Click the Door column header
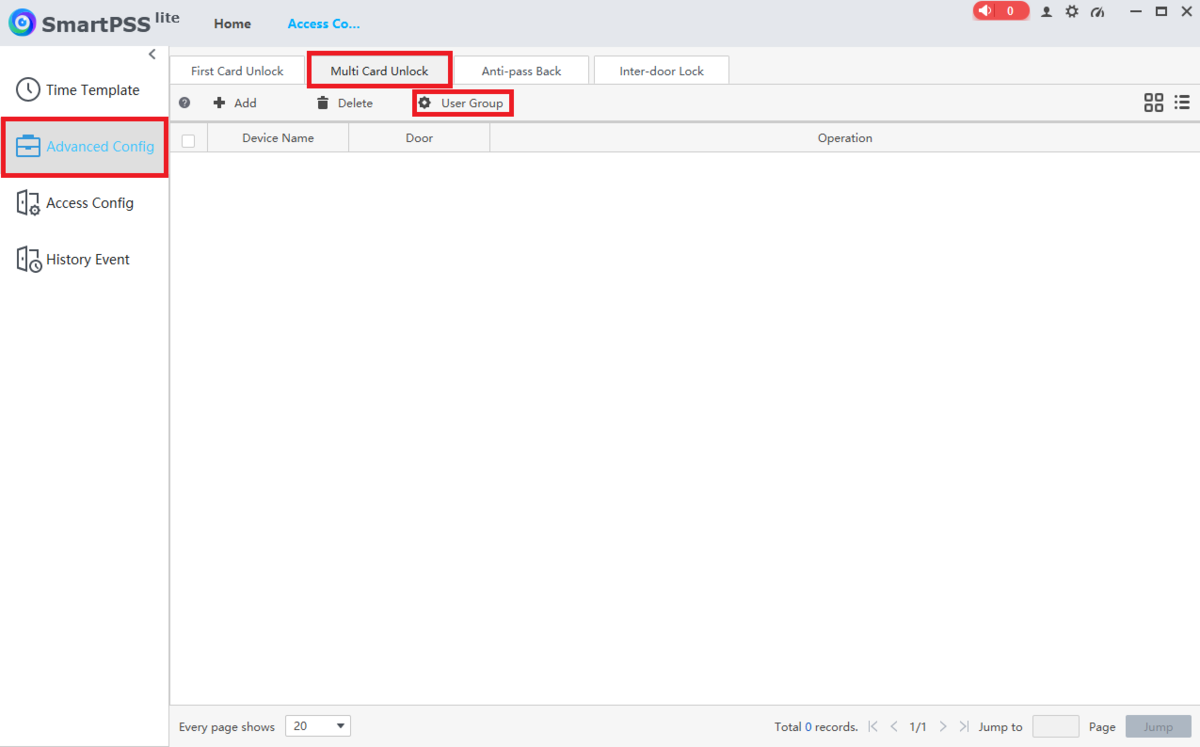The image size is (1200, 747). (419, 138)
